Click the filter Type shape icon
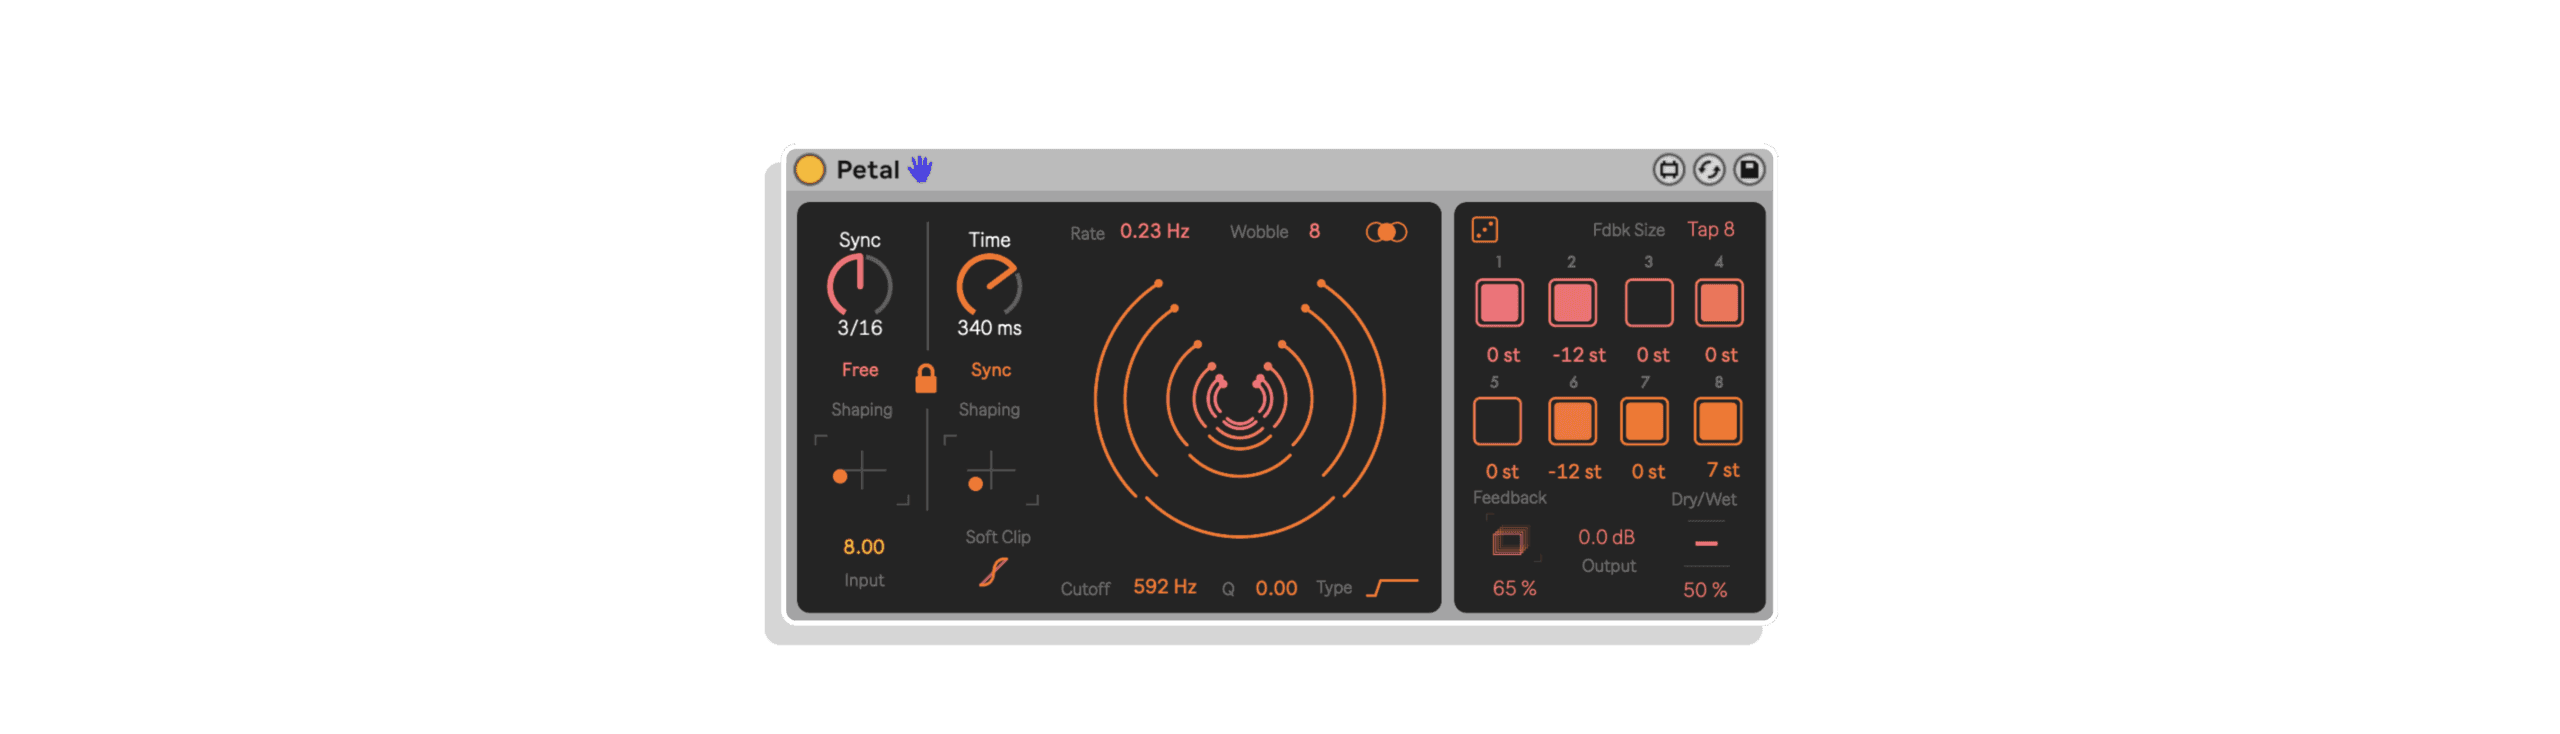Viewport: 2560px width, 734px height. point(1392,587)
